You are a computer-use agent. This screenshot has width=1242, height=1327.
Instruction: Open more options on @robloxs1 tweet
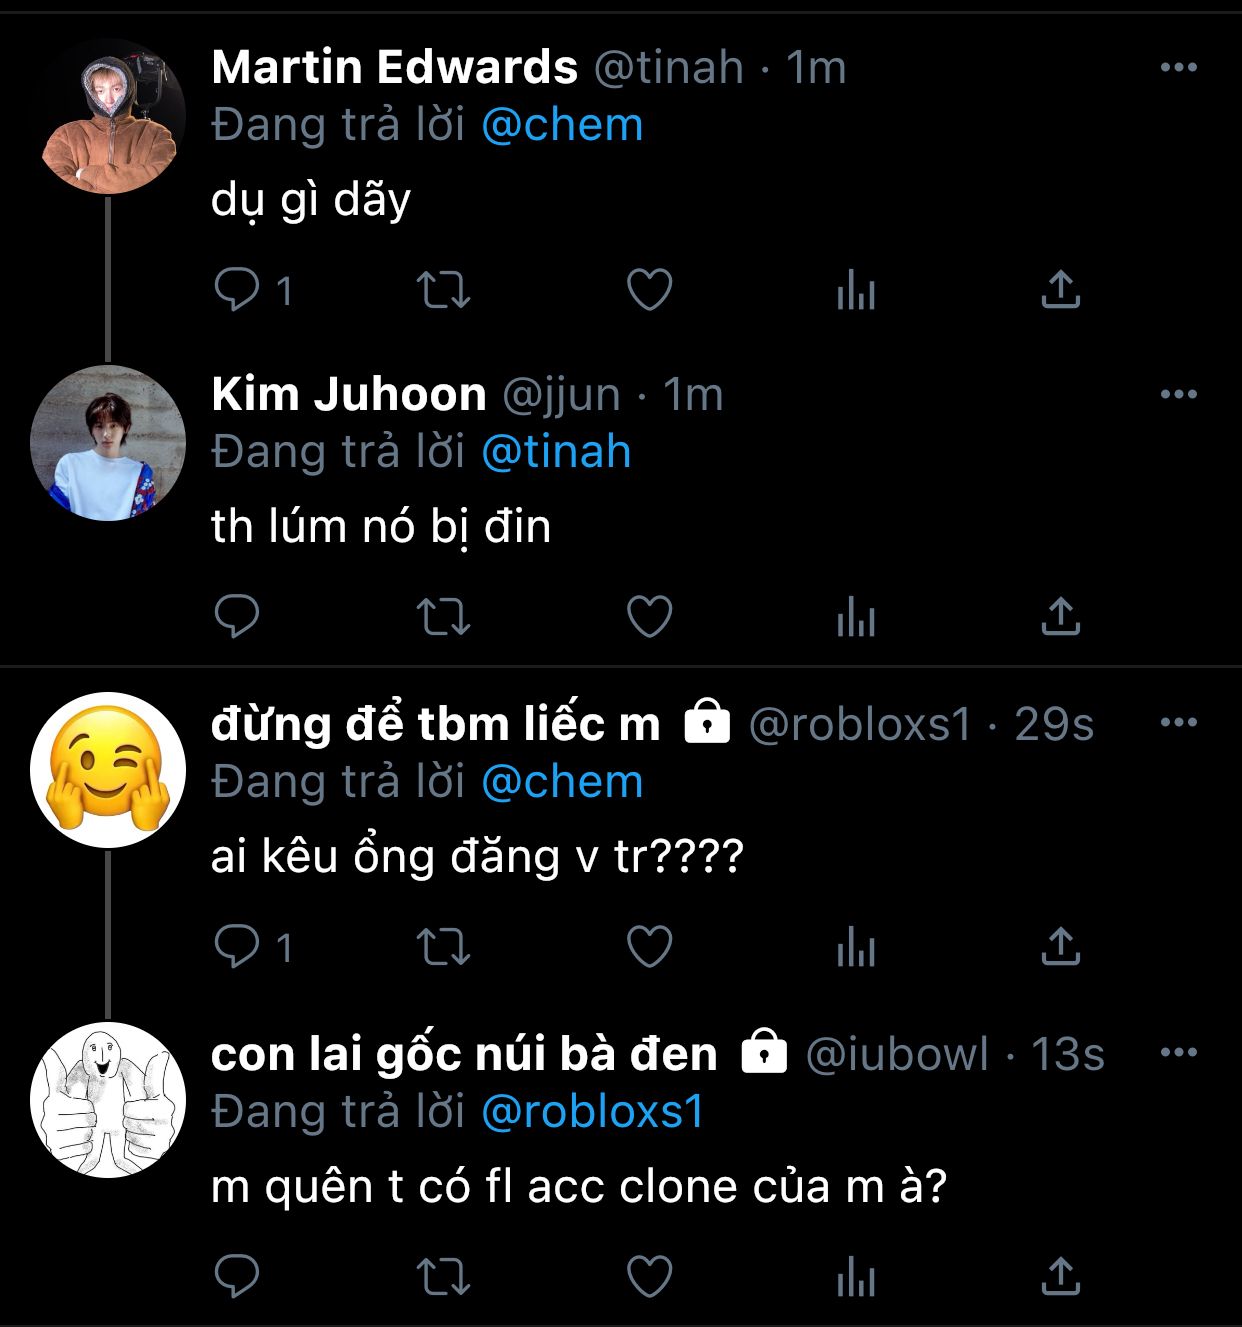click(1178, 722)
